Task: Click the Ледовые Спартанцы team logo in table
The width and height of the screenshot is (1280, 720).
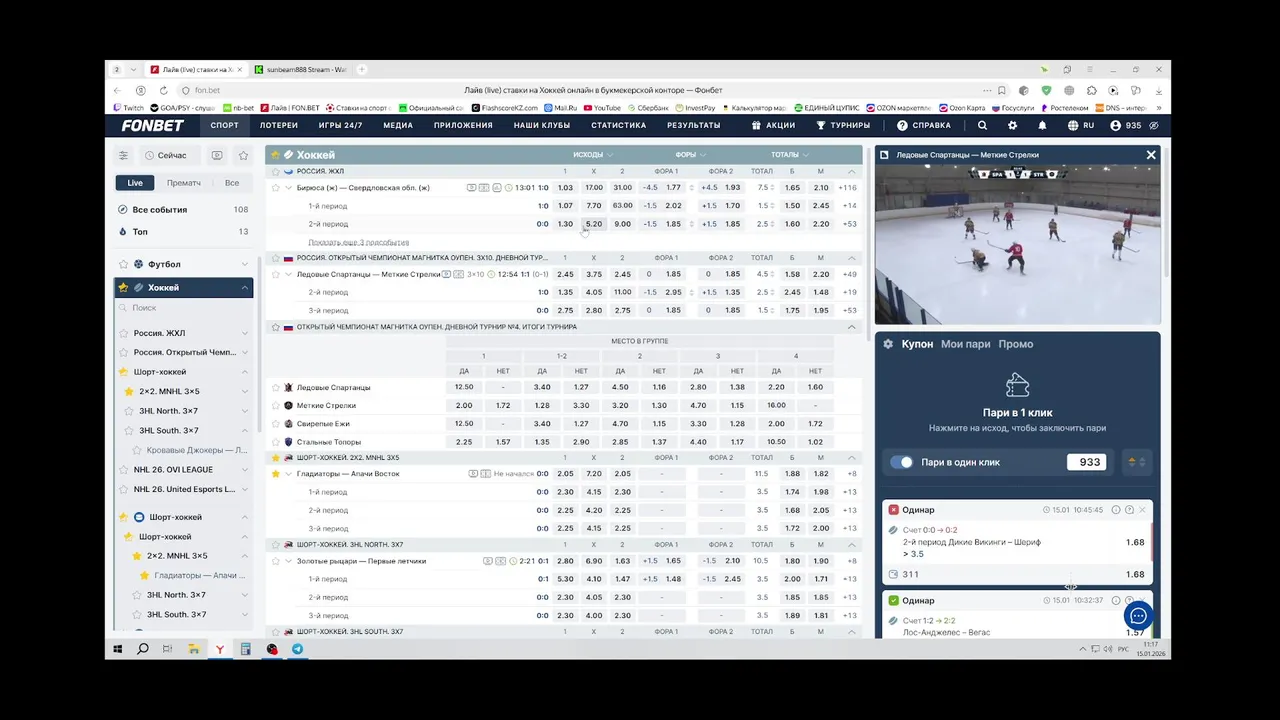Action: coord(289,387)
